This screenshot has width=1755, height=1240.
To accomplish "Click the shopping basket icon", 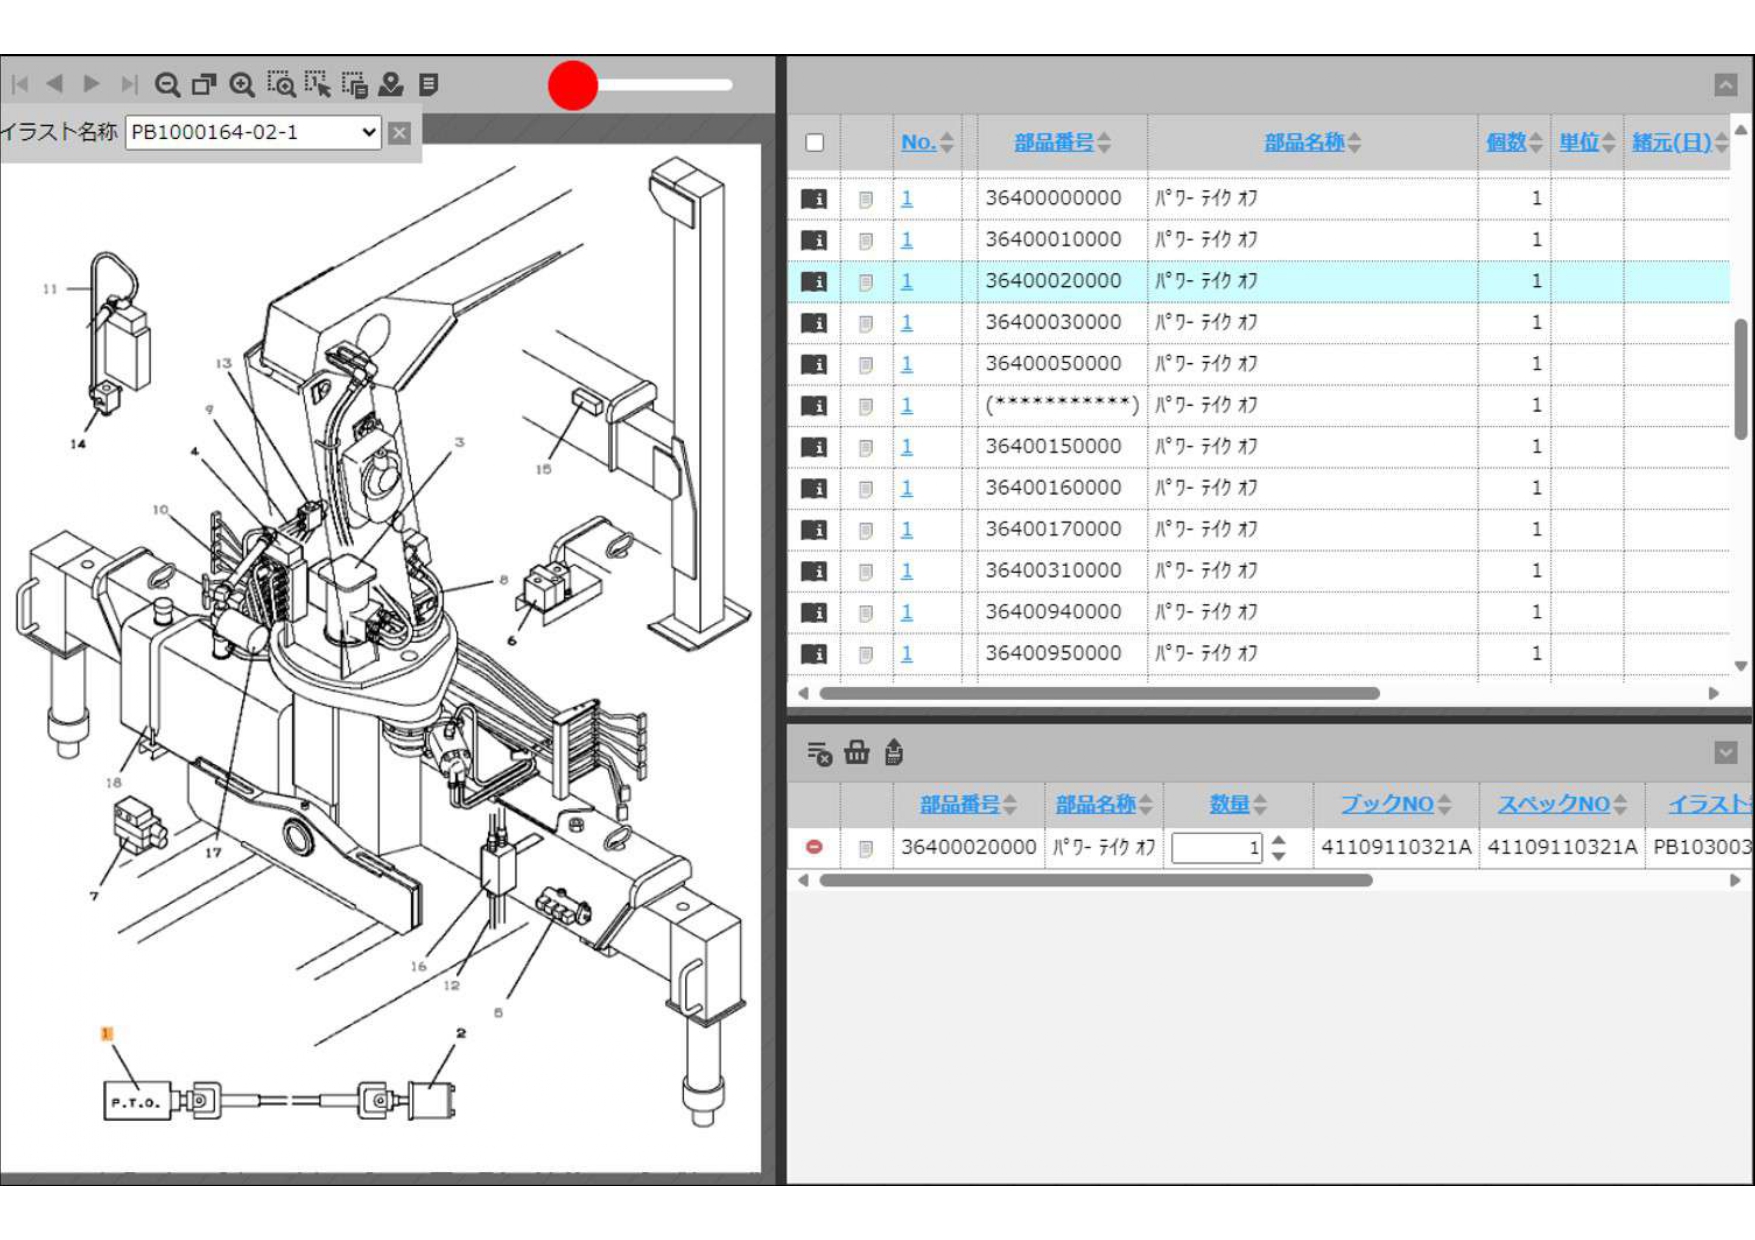I will click(856, 752).
